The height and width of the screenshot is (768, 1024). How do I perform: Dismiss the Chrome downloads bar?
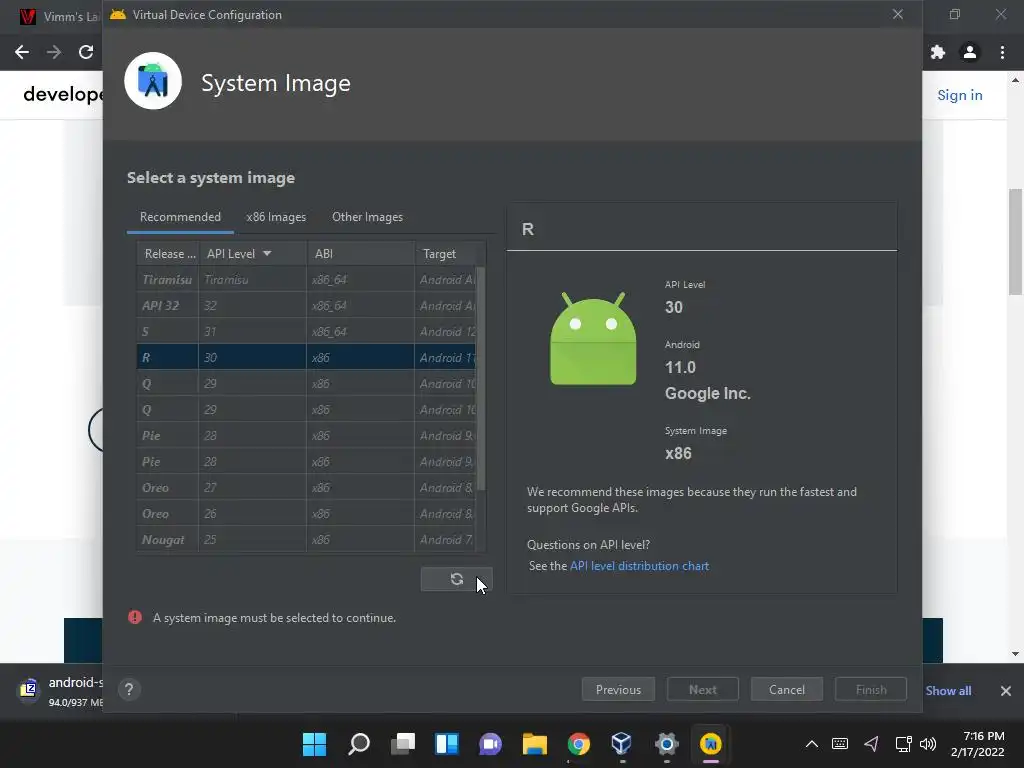coord(1006,690)
